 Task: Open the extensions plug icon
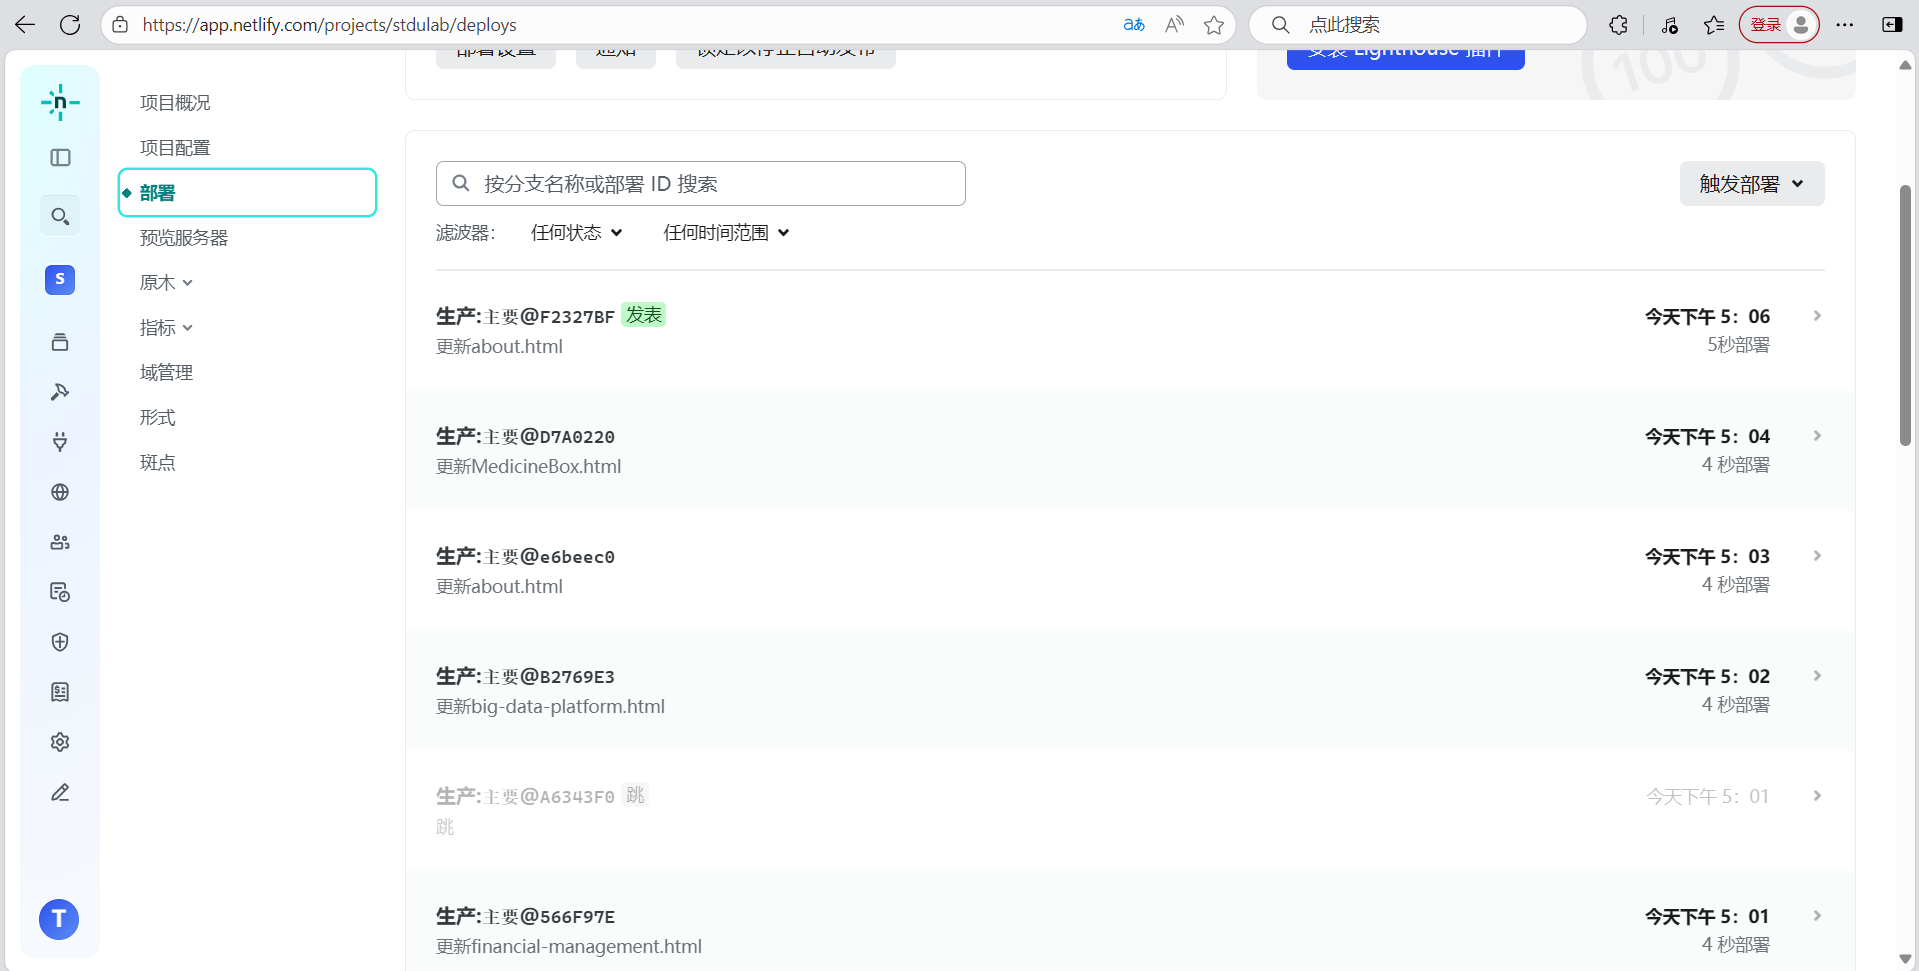[60, 442]
